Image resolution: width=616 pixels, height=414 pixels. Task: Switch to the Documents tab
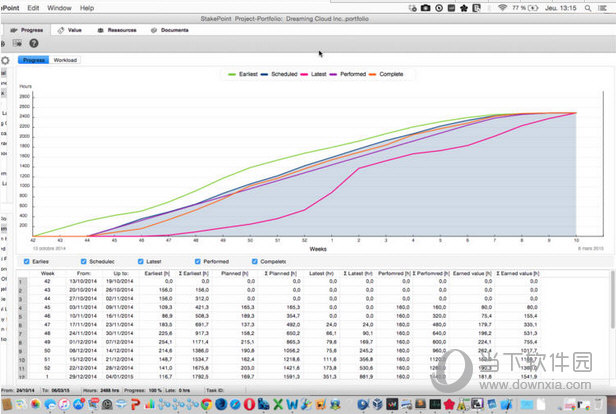pos(170,30)
